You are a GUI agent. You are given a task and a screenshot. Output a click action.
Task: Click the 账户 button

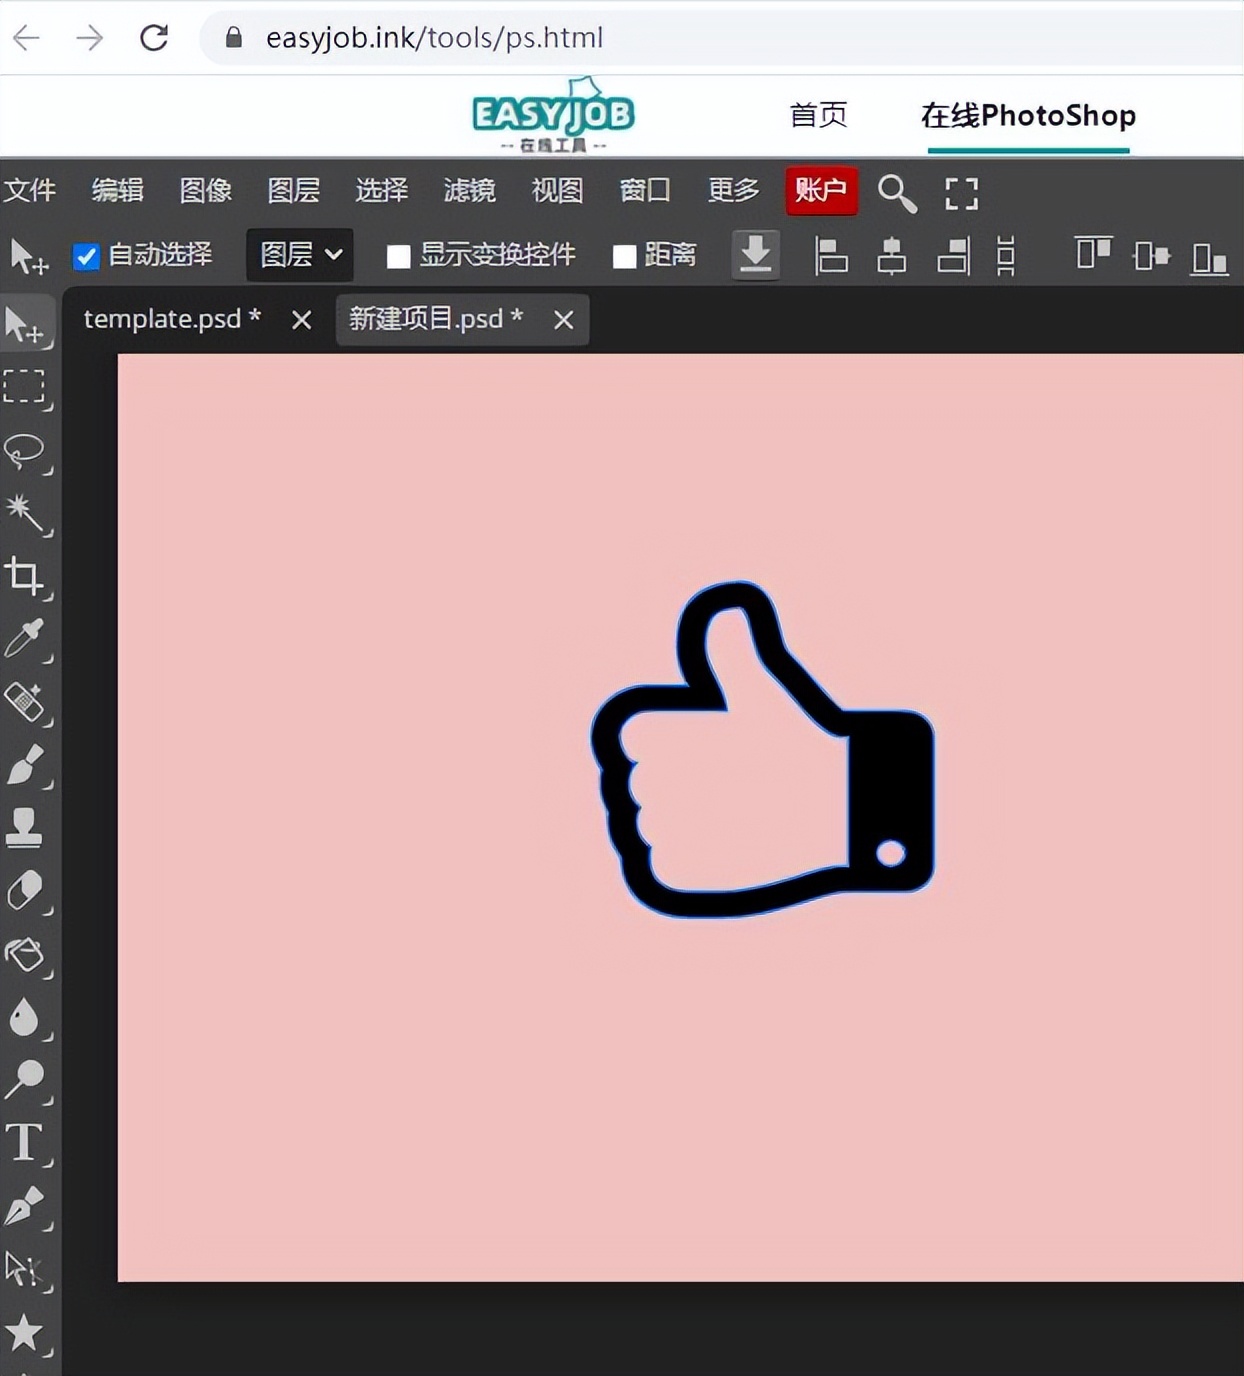pos(821,191)
